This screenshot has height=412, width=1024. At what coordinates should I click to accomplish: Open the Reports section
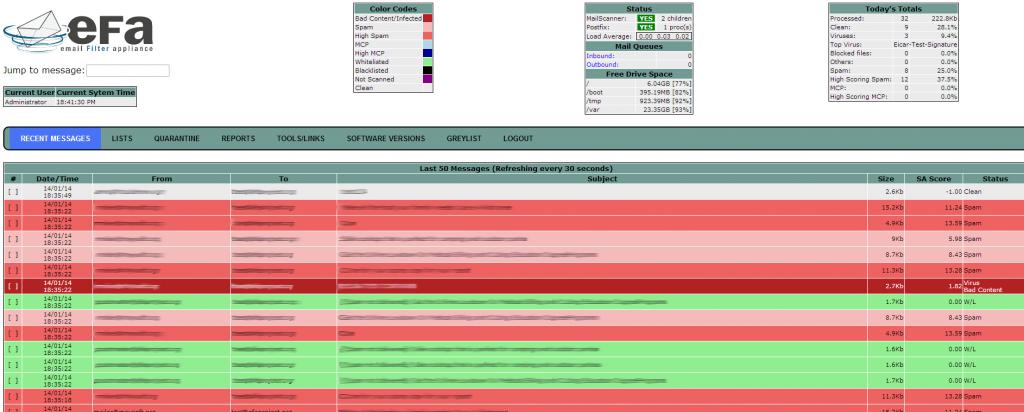pyautogui.click(x=238, y=138)
